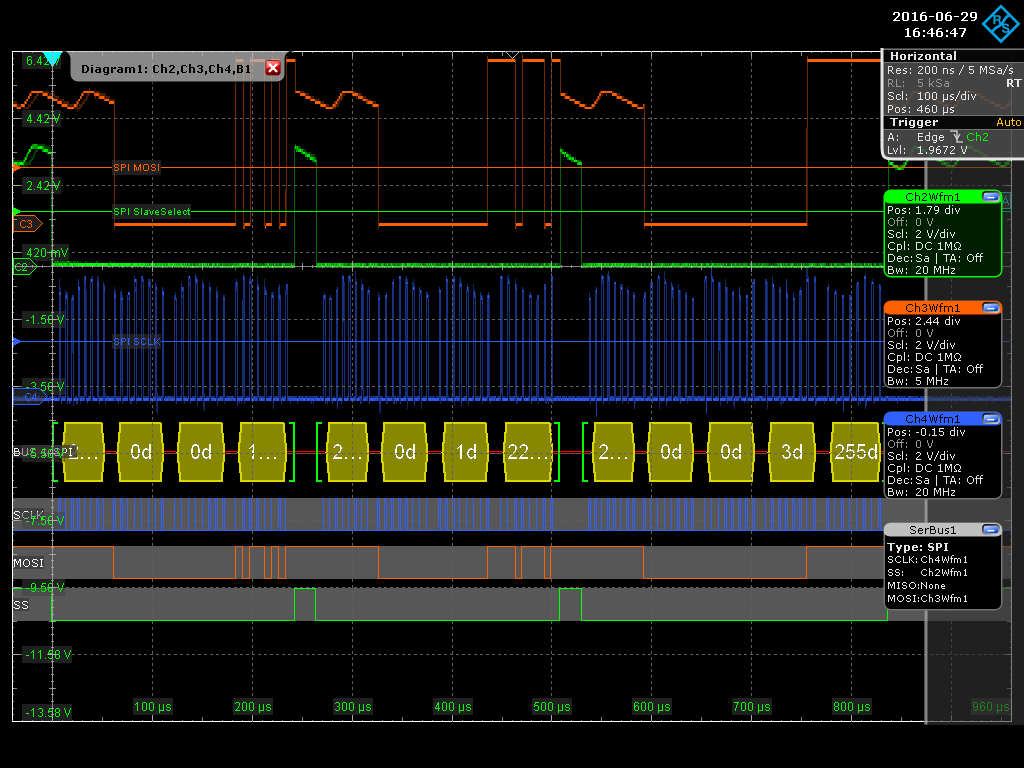This screenshot has height=768, width=1024.
Task: Click Pos: 2.44 div in Ch3Wfm1
Action: pos(923,321)
